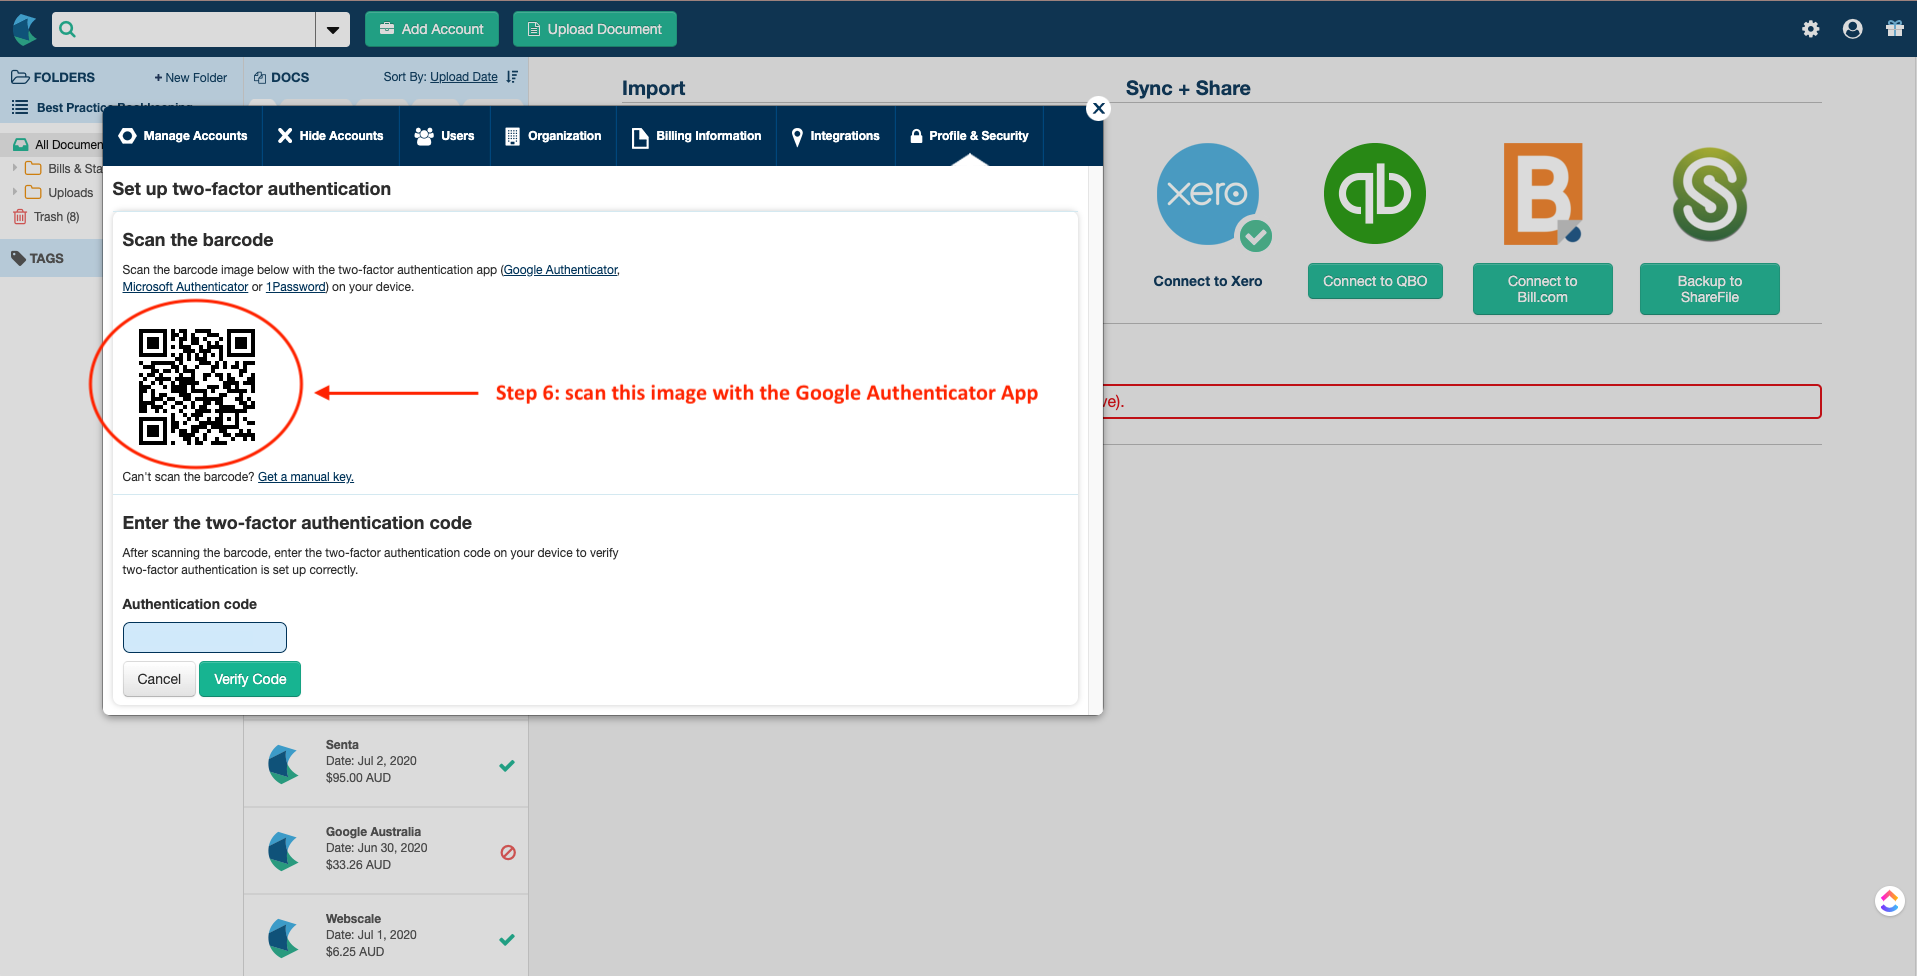Click the Connect to QBO button
1917x976 pixels.
point(1375,281)
